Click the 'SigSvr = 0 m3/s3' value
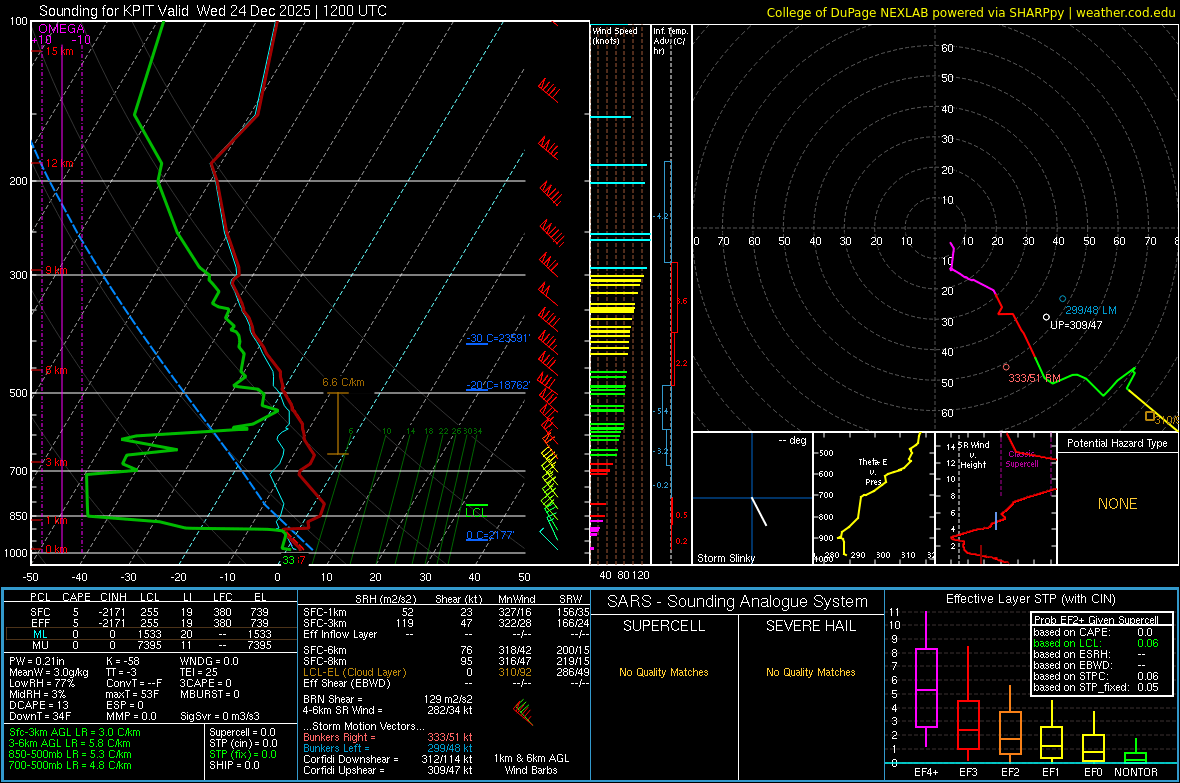Viewport: 1180px width, 783px height. 220,716
